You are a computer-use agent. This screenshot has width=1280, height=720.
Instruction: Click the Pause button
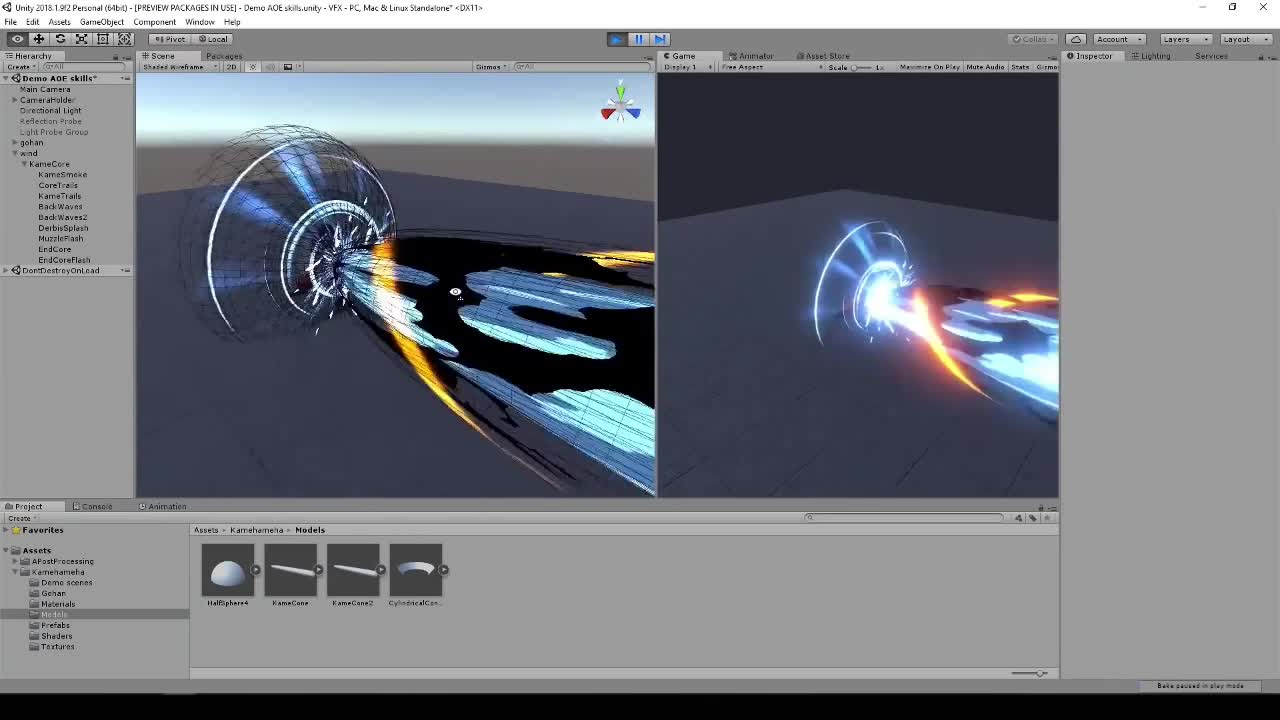(638, 39)
